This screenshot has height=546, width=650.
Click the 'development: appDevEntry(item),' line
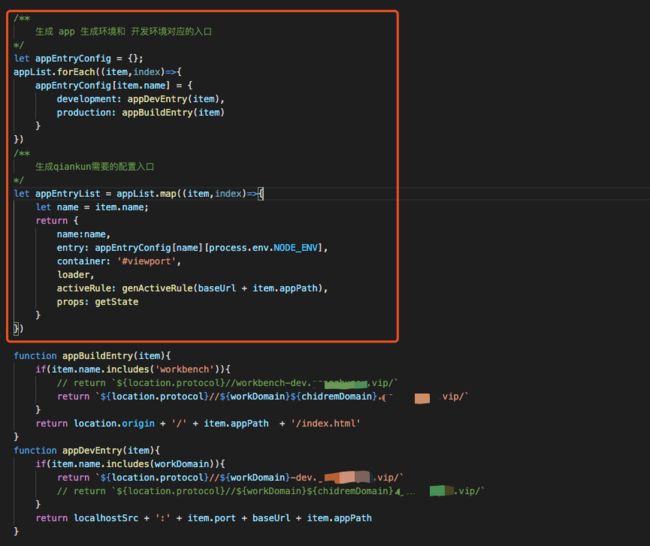(x=141, y=99)
